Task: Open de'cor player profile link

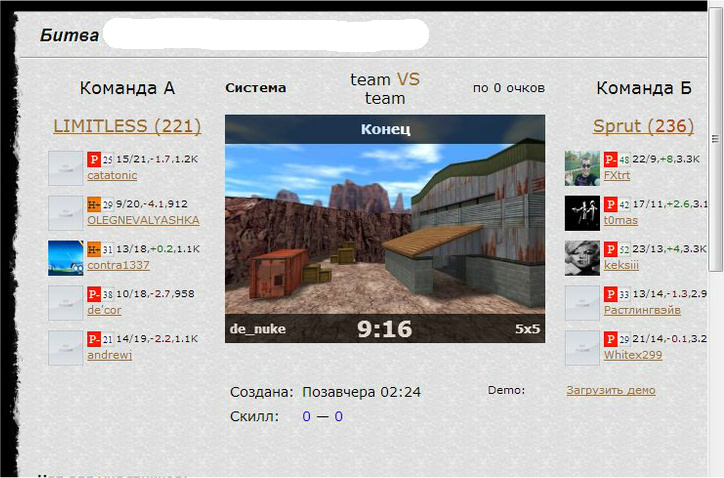Action: [104, 310]
